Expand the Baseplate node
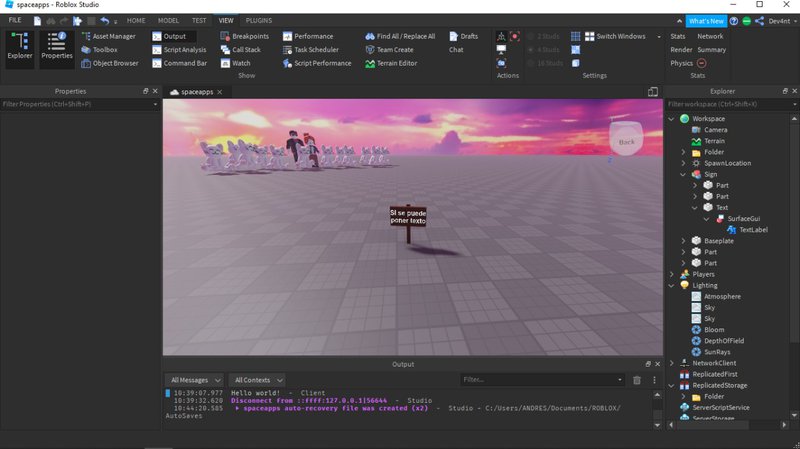The width and height of the screenshot is (800, 449). click(x=684, y=241)
